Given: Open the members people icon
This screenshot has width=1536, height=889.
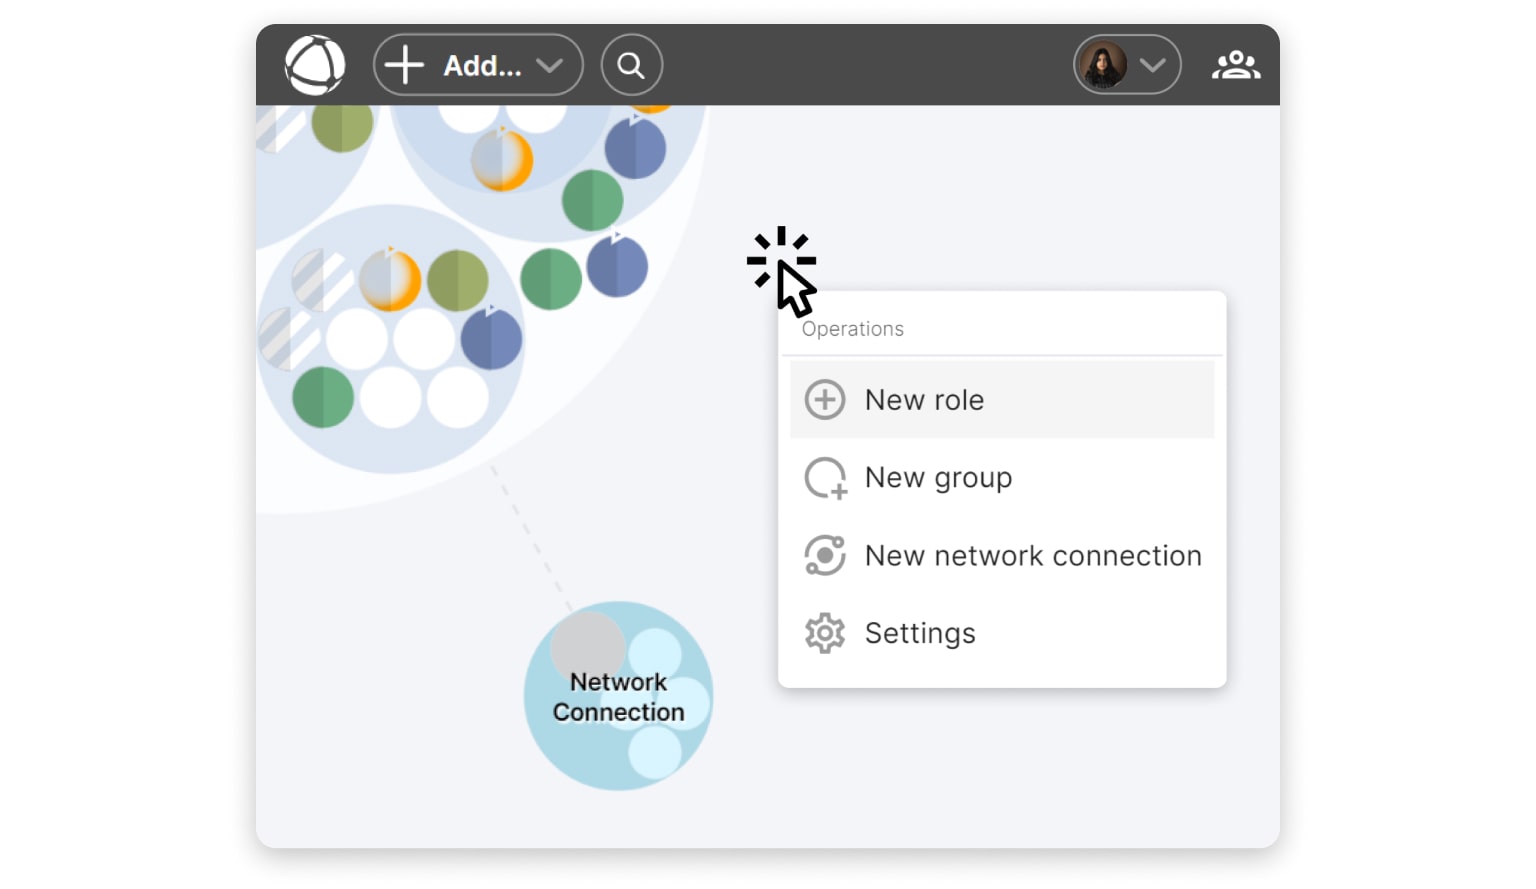Looking at the screenshot, I should pos(1236,66).
